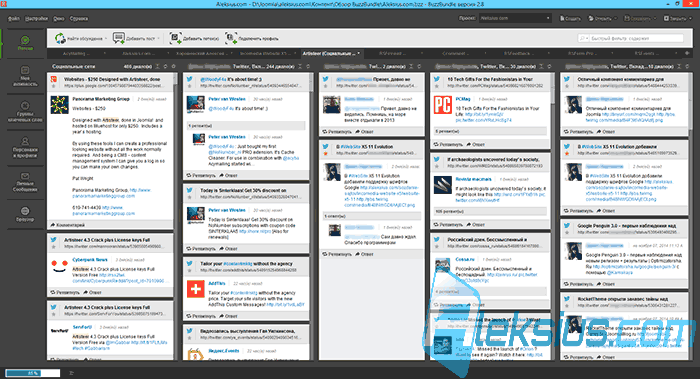
Task: Click the collapse icon in the 2 диалога column header
Action: [x=412, y=67]
